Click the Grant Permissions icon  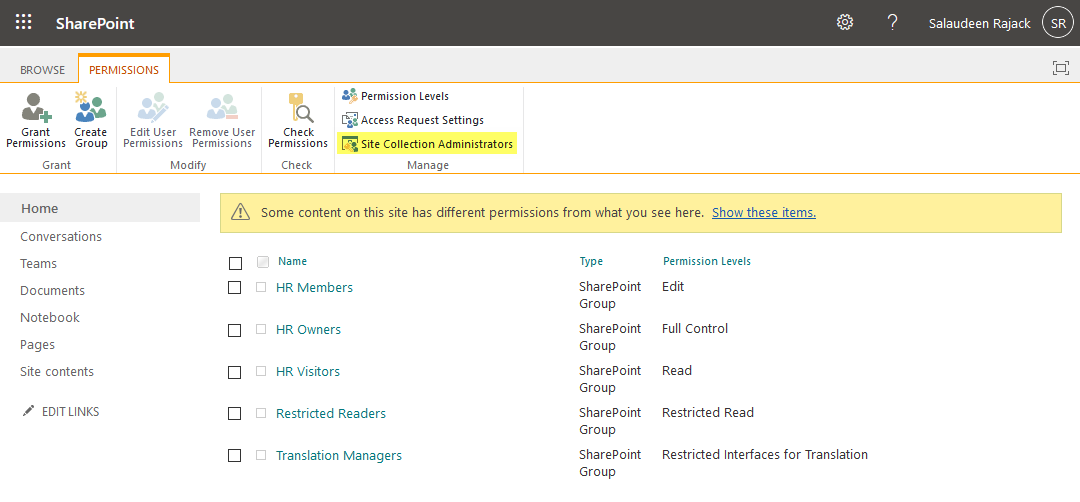37,108
